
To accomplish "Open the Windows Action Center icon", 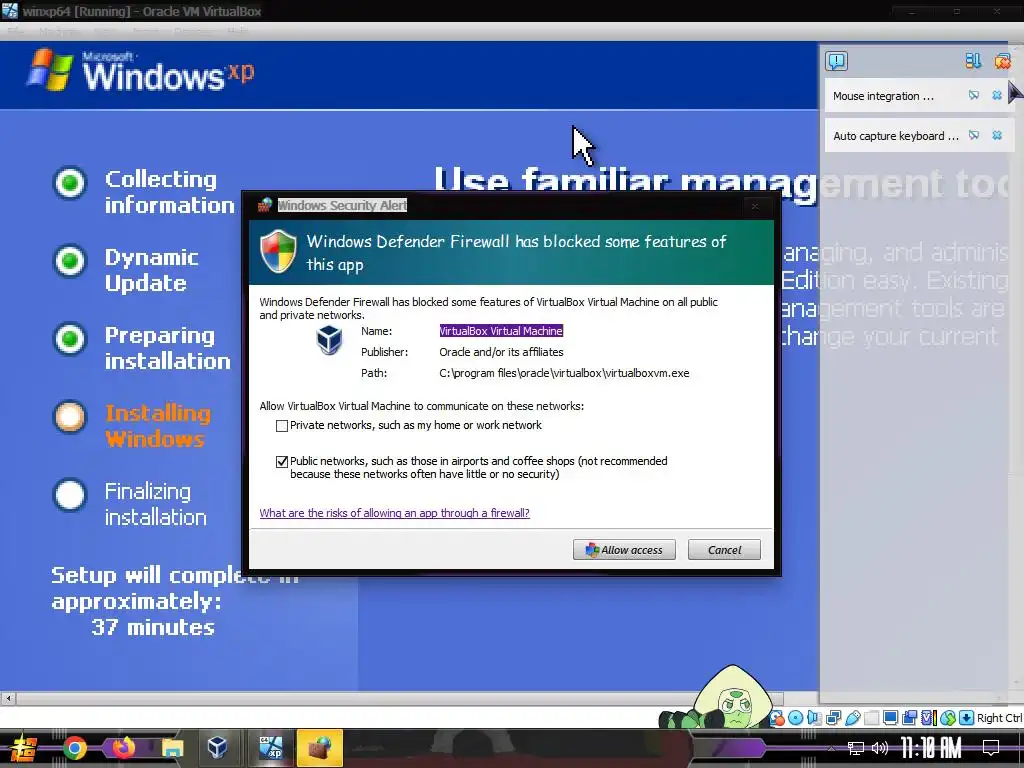I will coord(991,748).
